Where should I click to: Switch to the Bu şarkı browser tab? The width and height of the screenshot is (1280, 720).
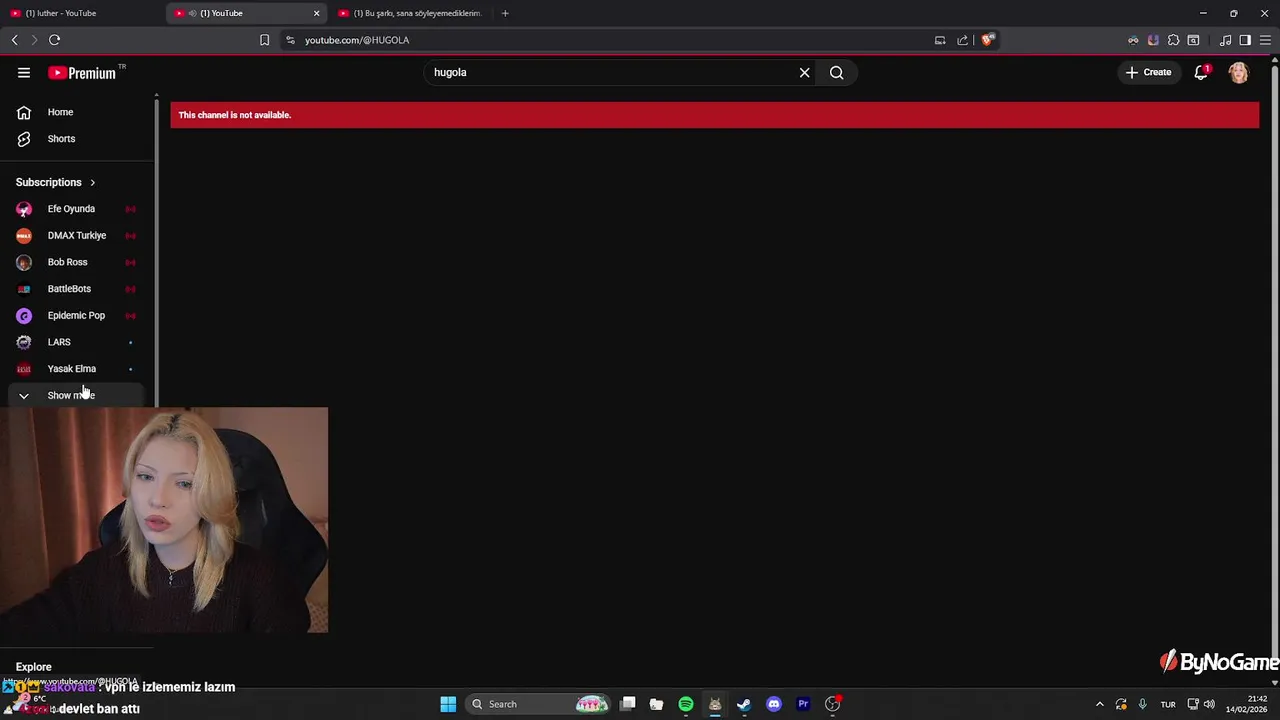410,13
